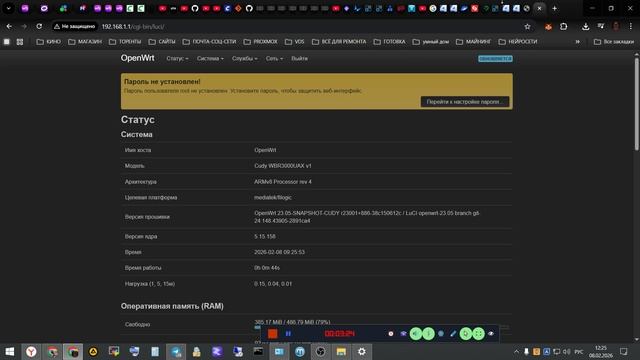Show hidden tray icons chevron
Screen dimensions: 640x360
click(x=516, y=351)
